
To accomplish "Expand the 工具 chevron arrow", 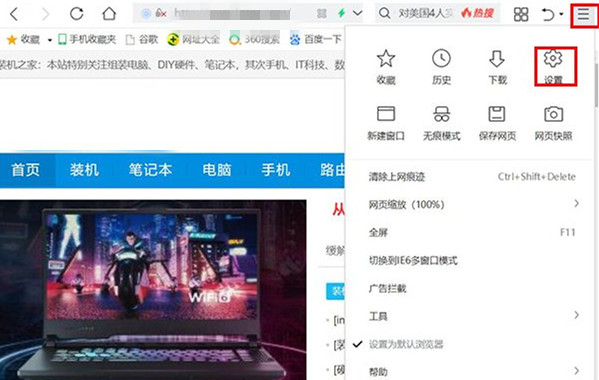I will click(576, 315).
